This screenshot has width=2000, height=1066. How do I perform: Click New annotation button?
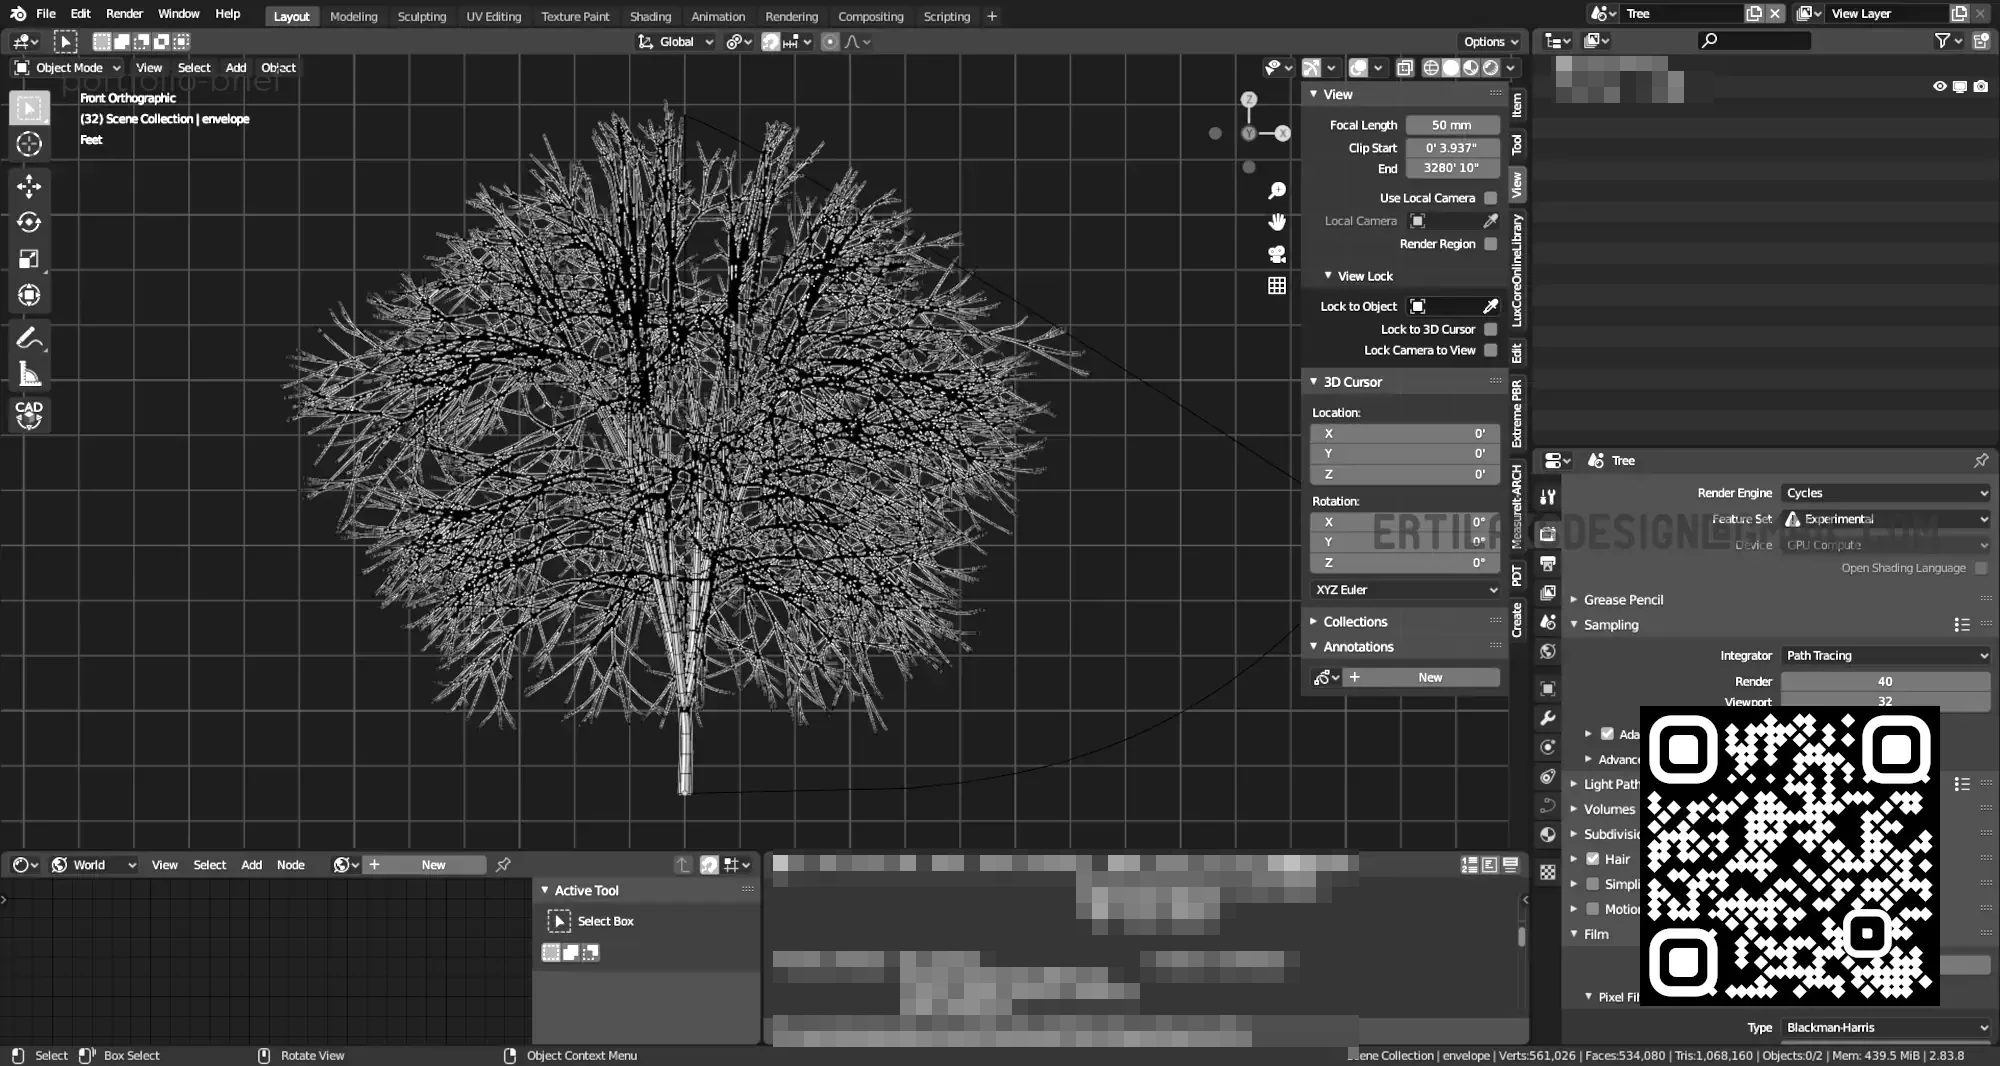[x=1429, y=678]
